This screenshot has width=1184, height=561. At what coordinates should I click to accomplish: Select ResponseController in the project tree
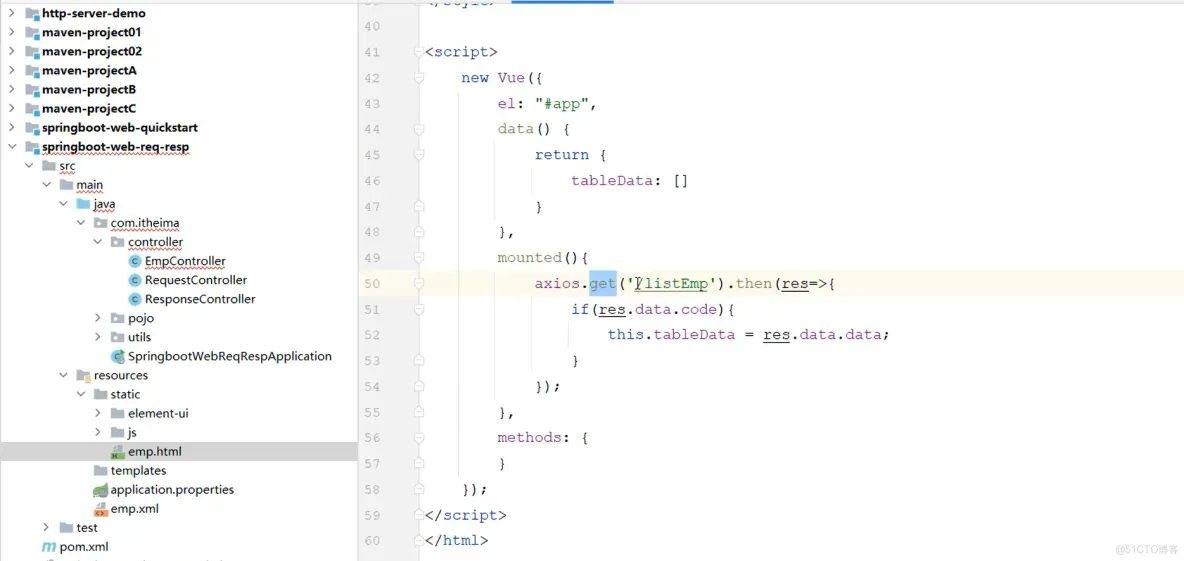[200, 299]
